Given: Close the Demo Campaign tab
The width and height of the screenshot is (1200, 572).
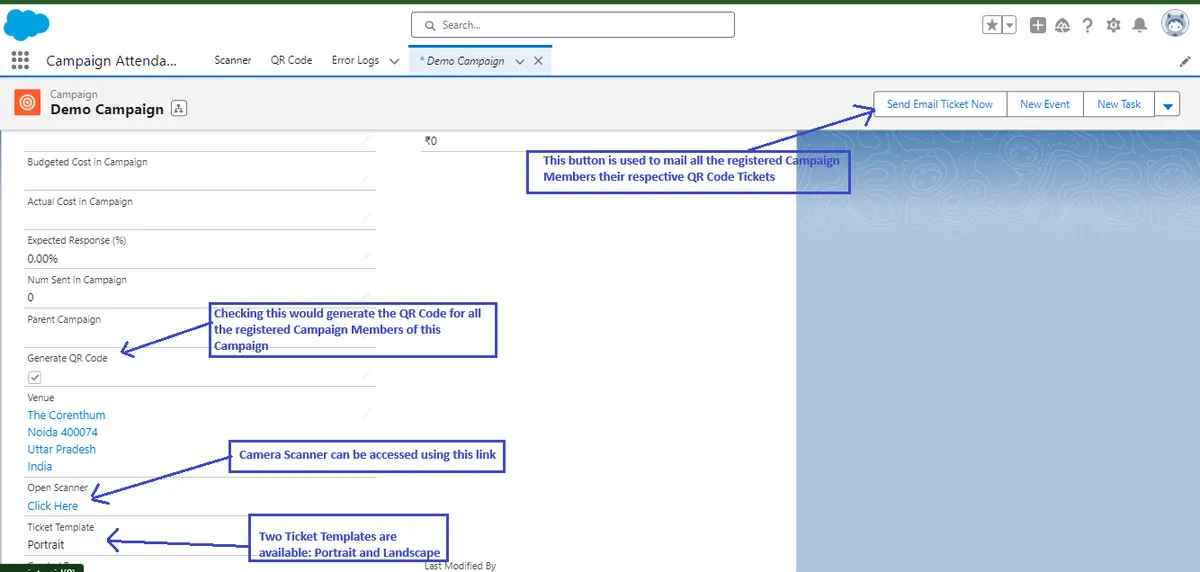Looking at the screenshot, I should 538,61.
